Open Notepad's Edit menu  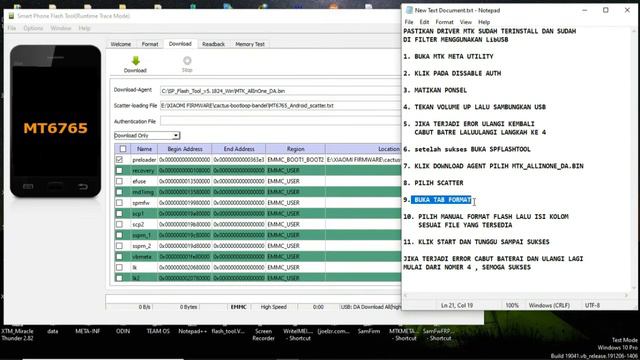pyautogui.click(x=424, y=22)
